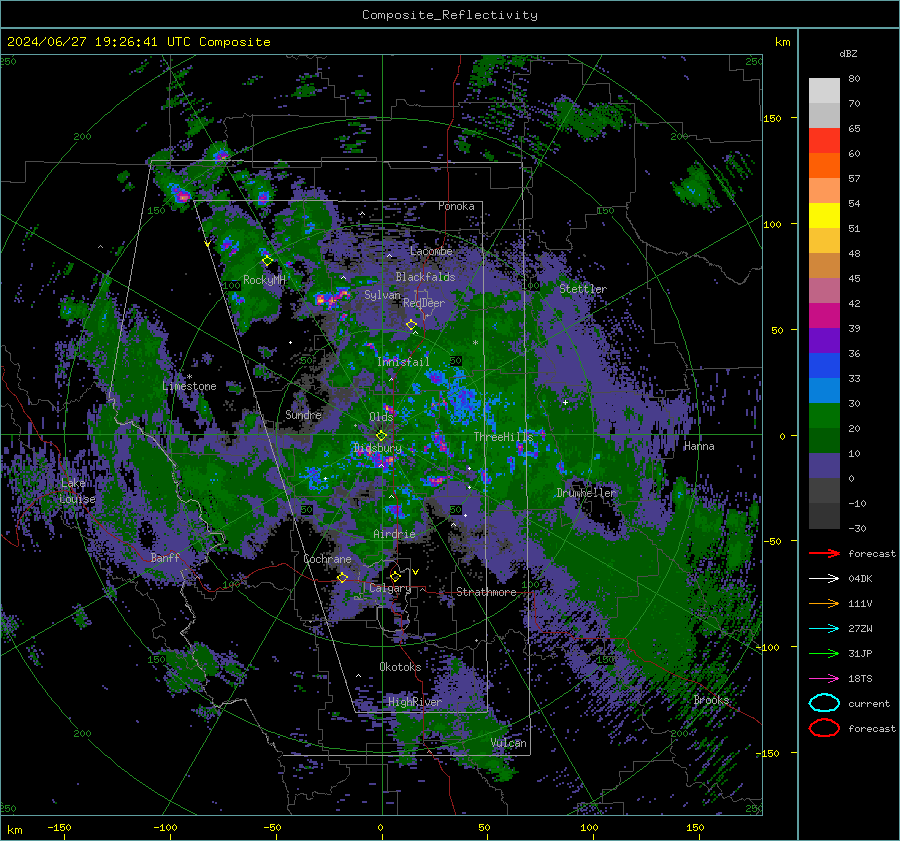Click yellow diamond marker above Calgary label
Image resolution: width=900 pixels, height=841 pixels.
coord(395,576)
